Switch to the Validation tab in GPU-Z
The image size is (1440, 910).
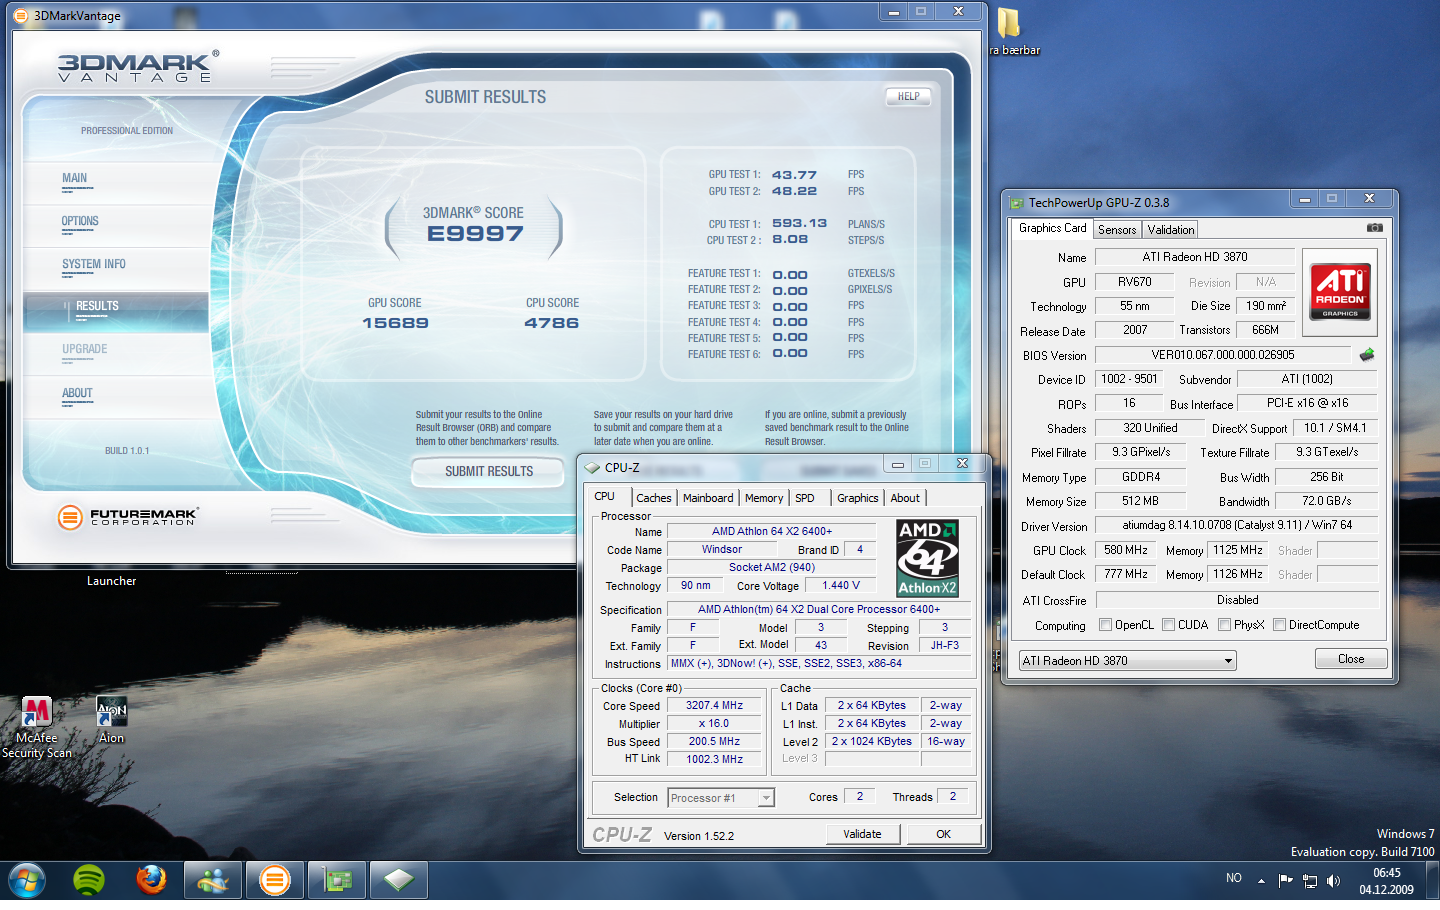tap(1170, 230)
